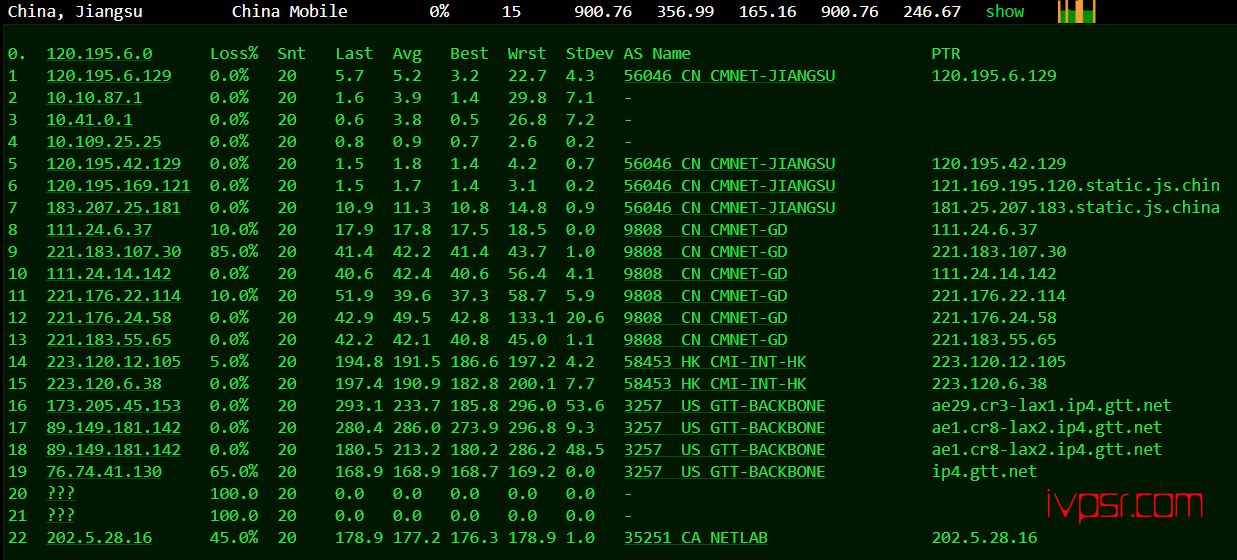Click the Best column header
Image resolution: width=1237 pixels, height=560 pixels.
tap(469, 54)
